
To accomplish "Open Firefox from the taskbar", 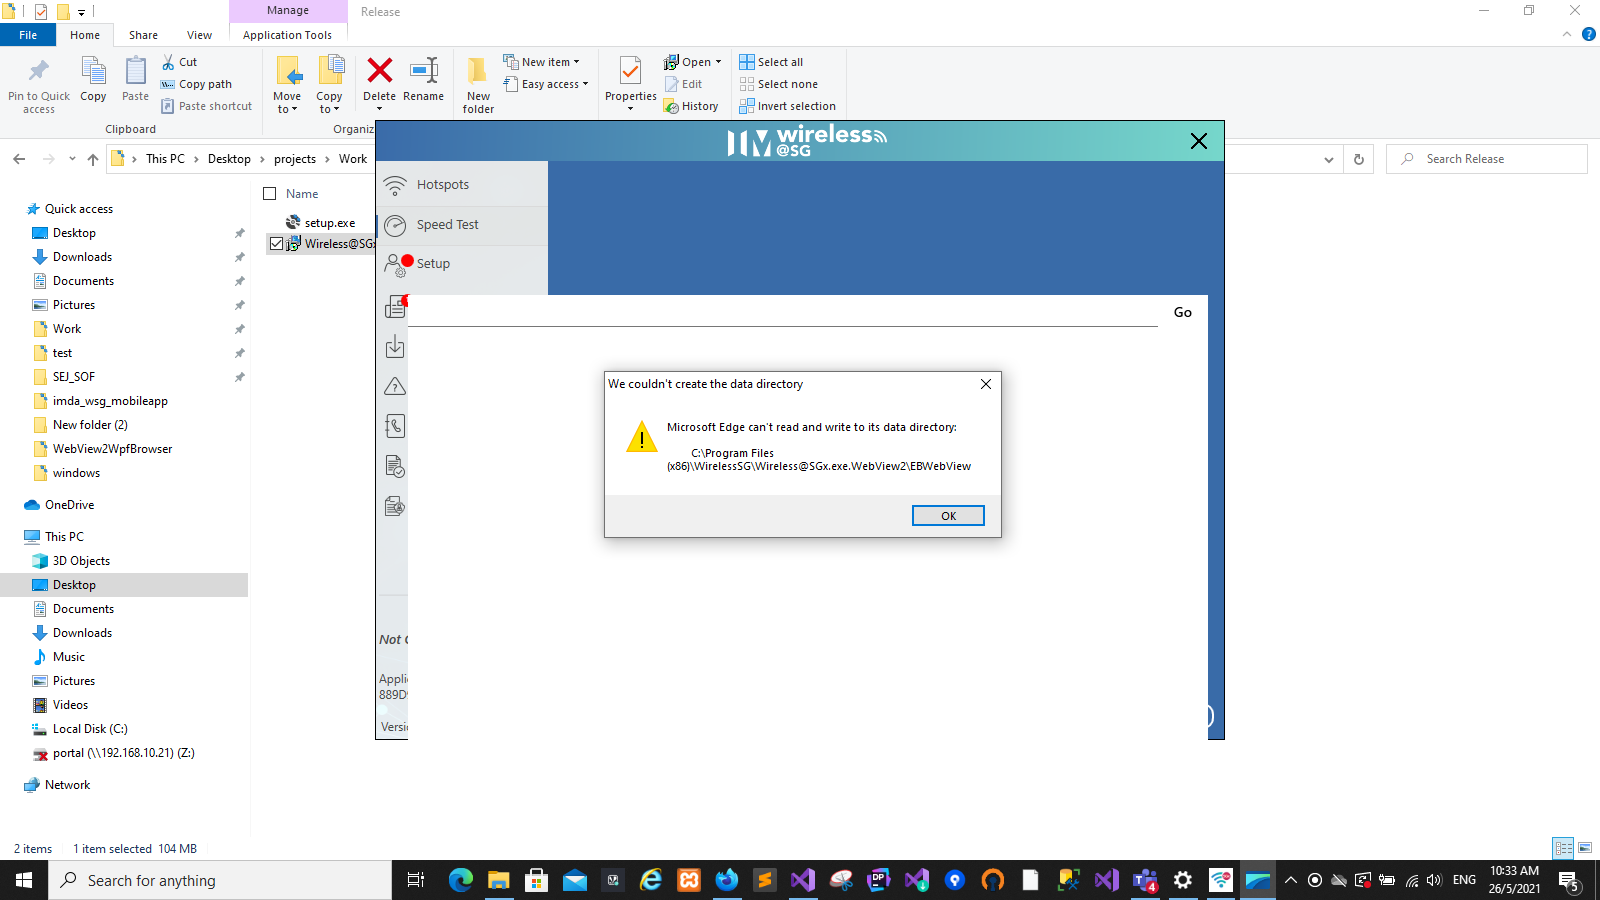I will click(x=727, y=880).
